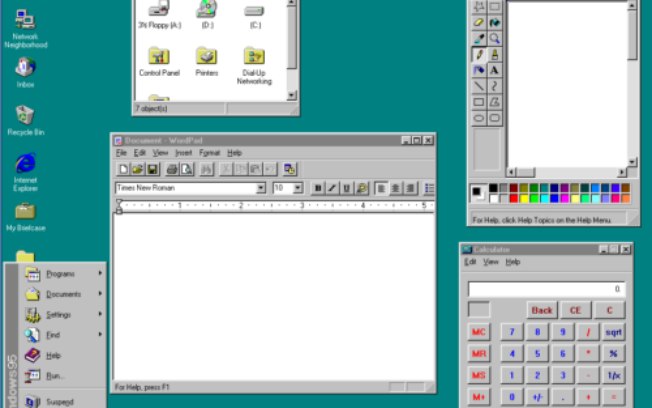652x408 pixels.
Task: Click My Computer scrollbar down arrow
Action: pos(291,95)
